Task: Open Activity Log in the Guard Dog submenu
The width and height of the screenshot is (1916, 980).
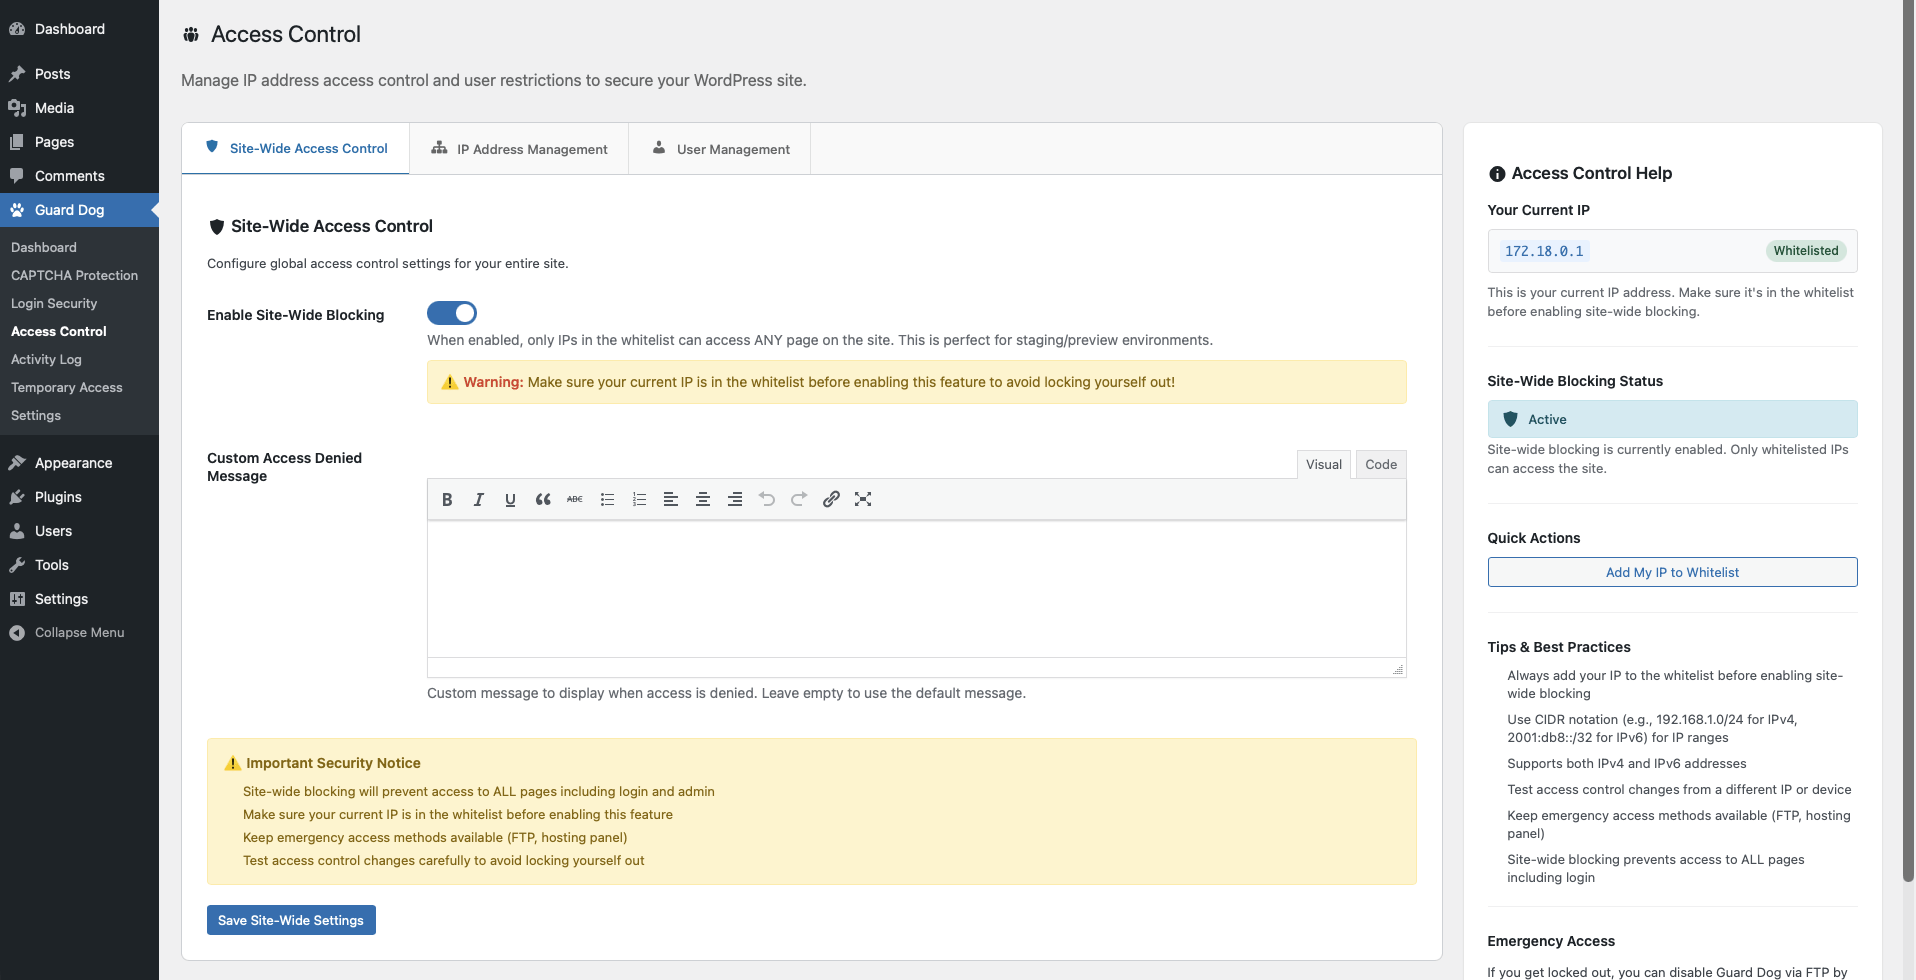Action: click(46, 359)
